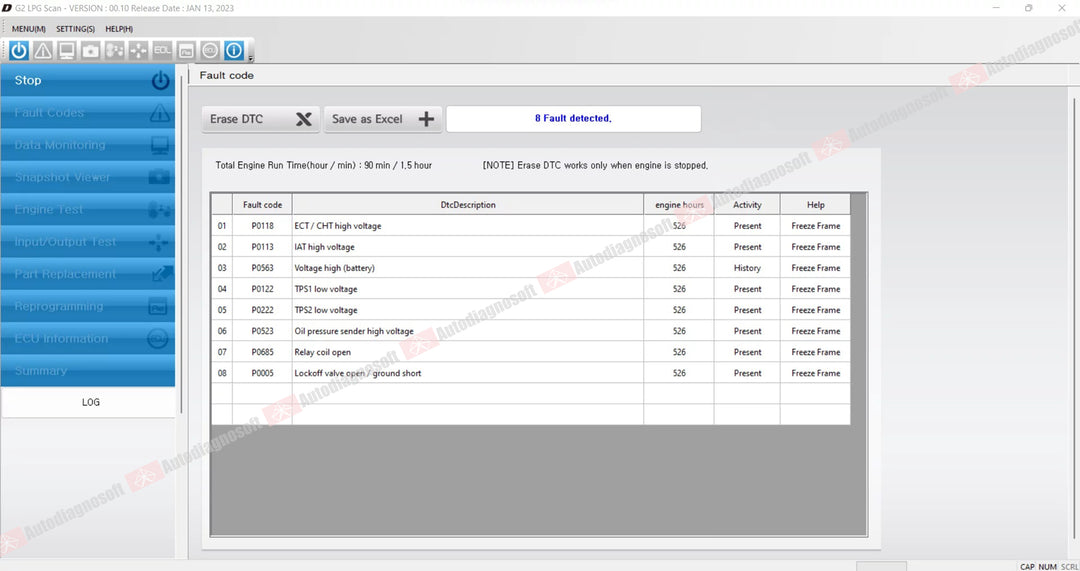Click the History activity cell
This screenshot has height=571, width=1080.
[x=747, y=268]
